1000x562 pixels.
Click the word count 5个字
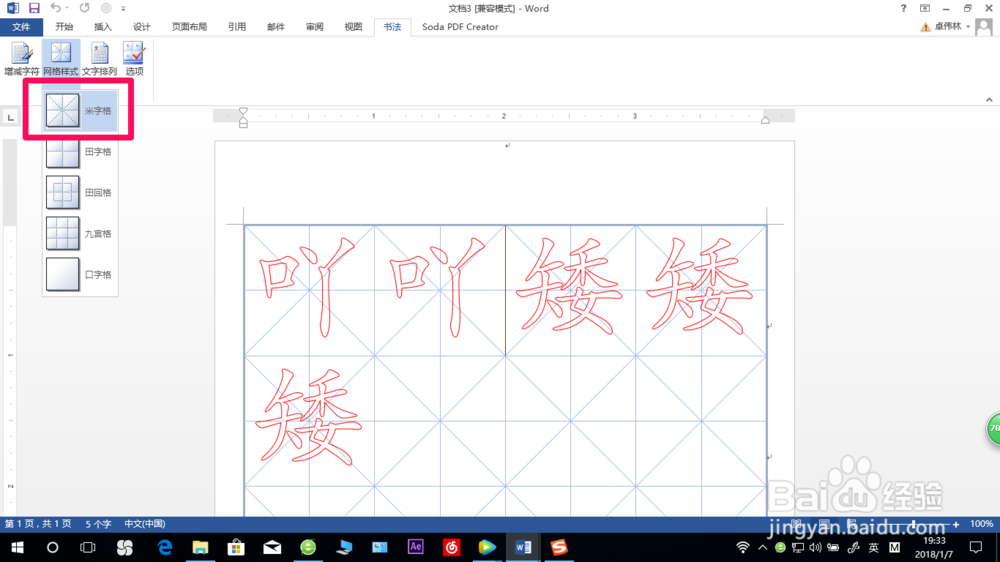click(98, 524)
